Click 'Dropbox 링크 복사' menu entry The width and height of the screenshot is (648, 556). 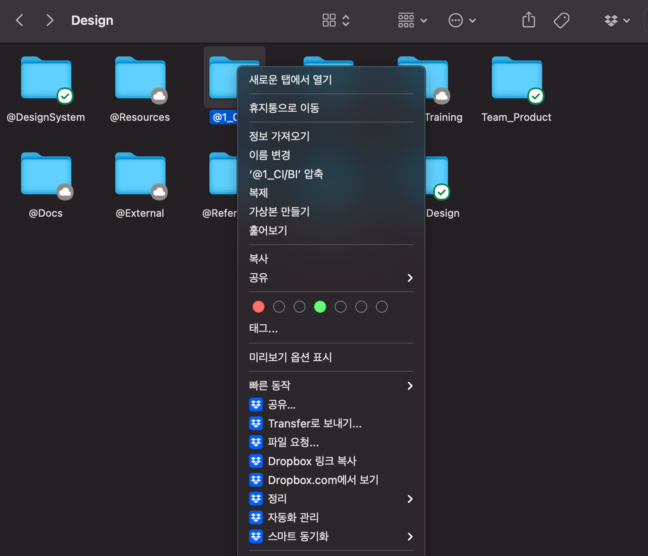[x=311, y=461]
